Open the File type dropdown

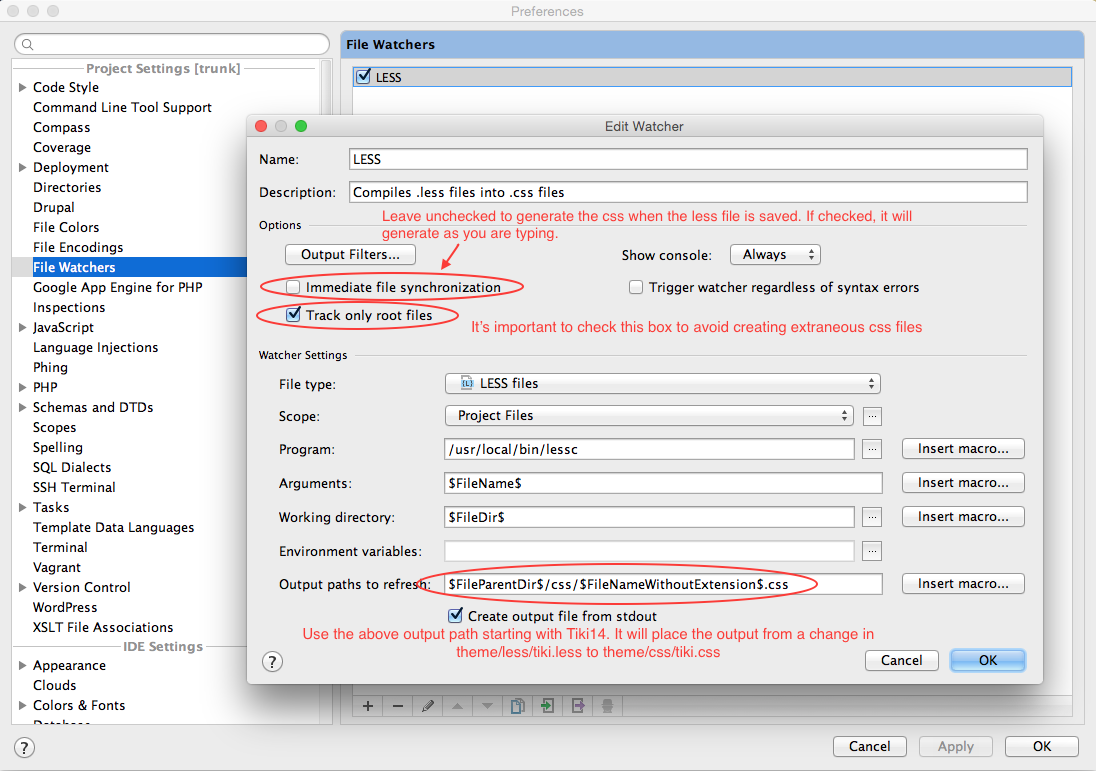click(x=662, y=384)
